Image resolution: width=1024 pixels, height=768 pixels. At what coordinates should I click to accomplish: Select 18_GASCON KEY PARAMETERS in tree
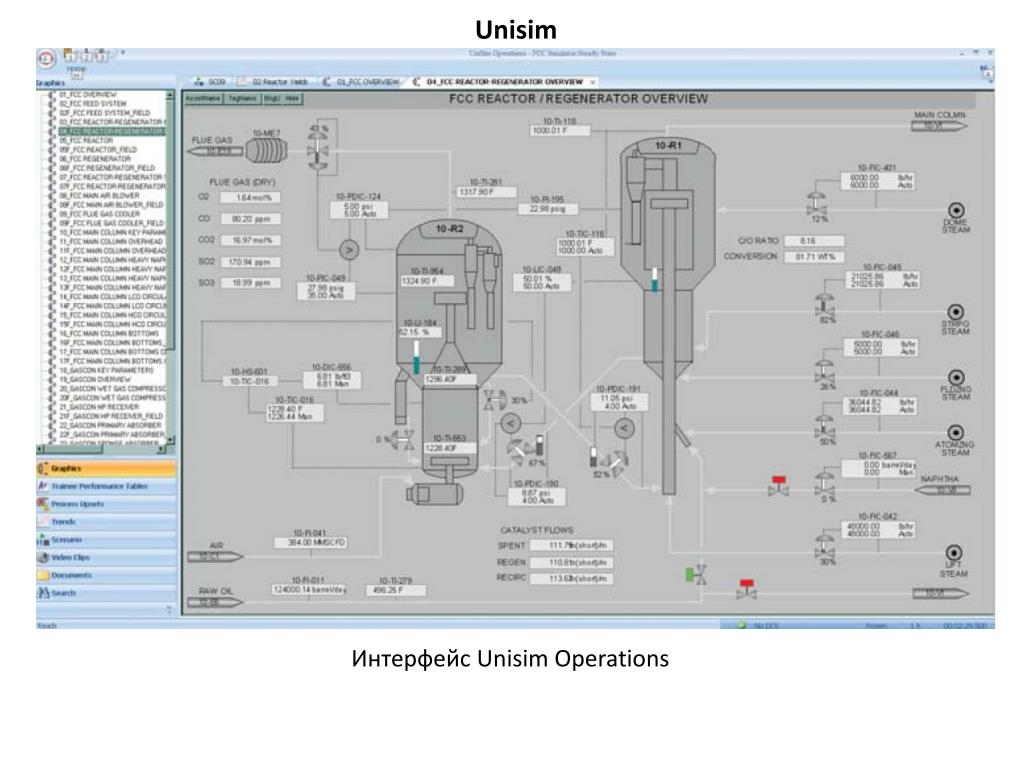point(106,370)
